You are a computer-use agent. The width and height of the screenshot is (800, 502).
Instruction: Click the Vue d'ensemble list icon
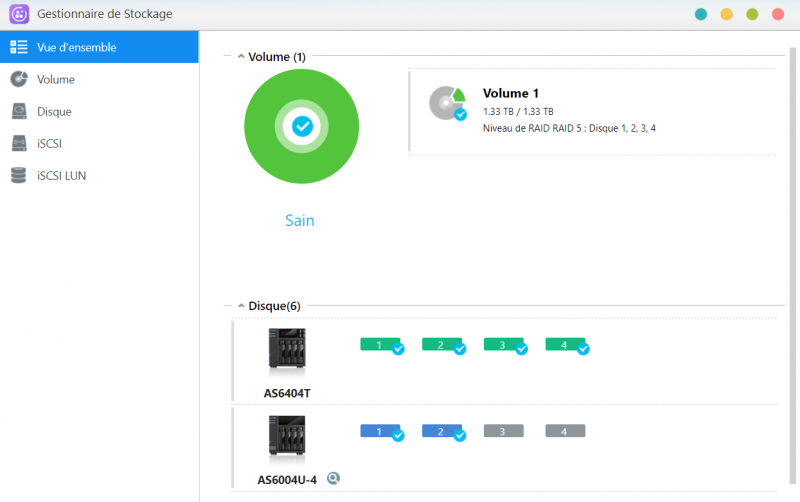point(19,47)
